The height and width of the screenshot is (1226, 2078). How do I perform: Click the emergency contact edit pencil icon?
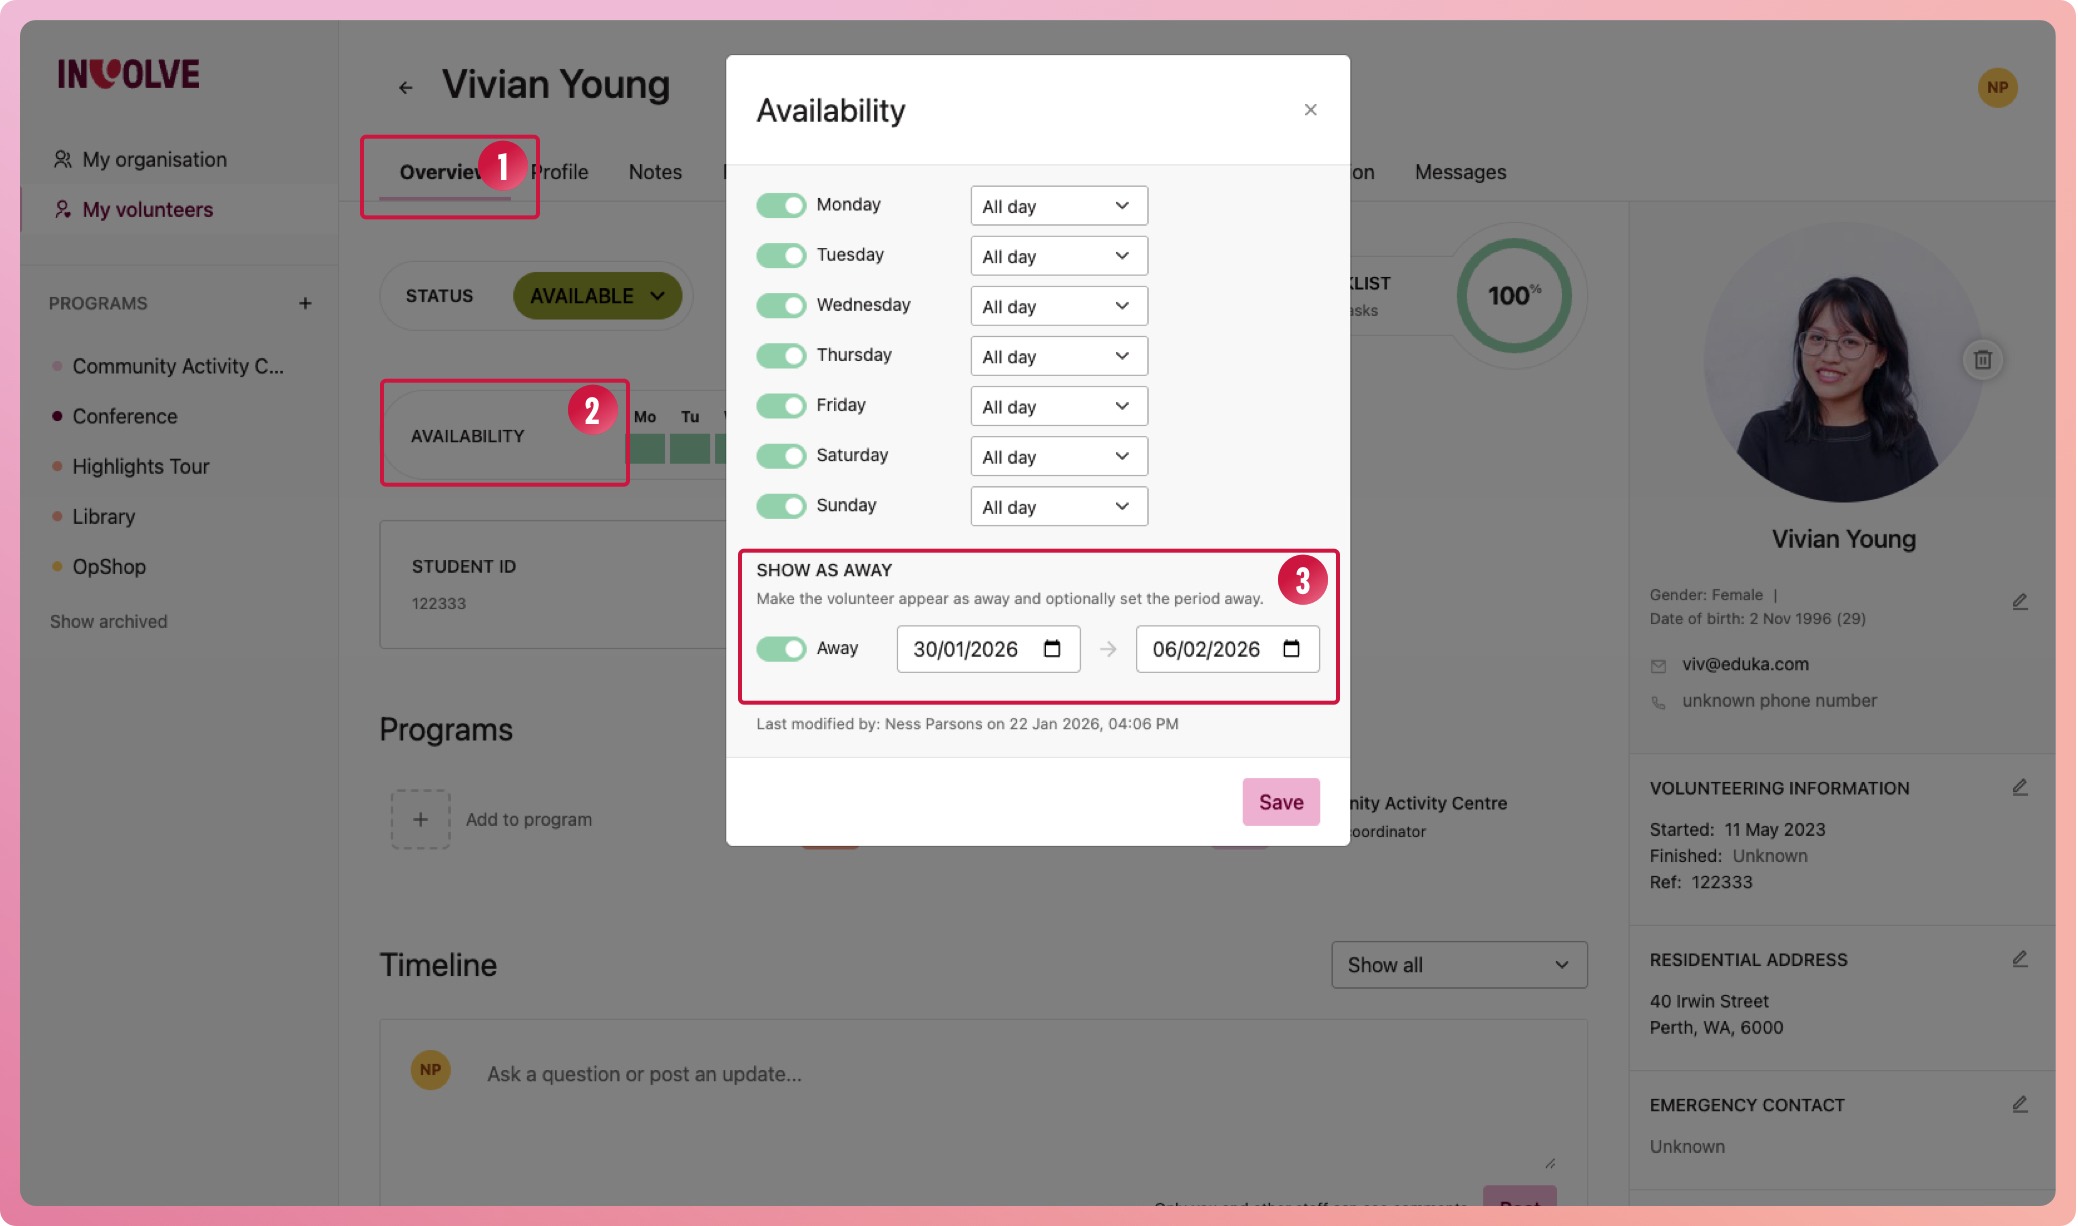[2019, 1104]
